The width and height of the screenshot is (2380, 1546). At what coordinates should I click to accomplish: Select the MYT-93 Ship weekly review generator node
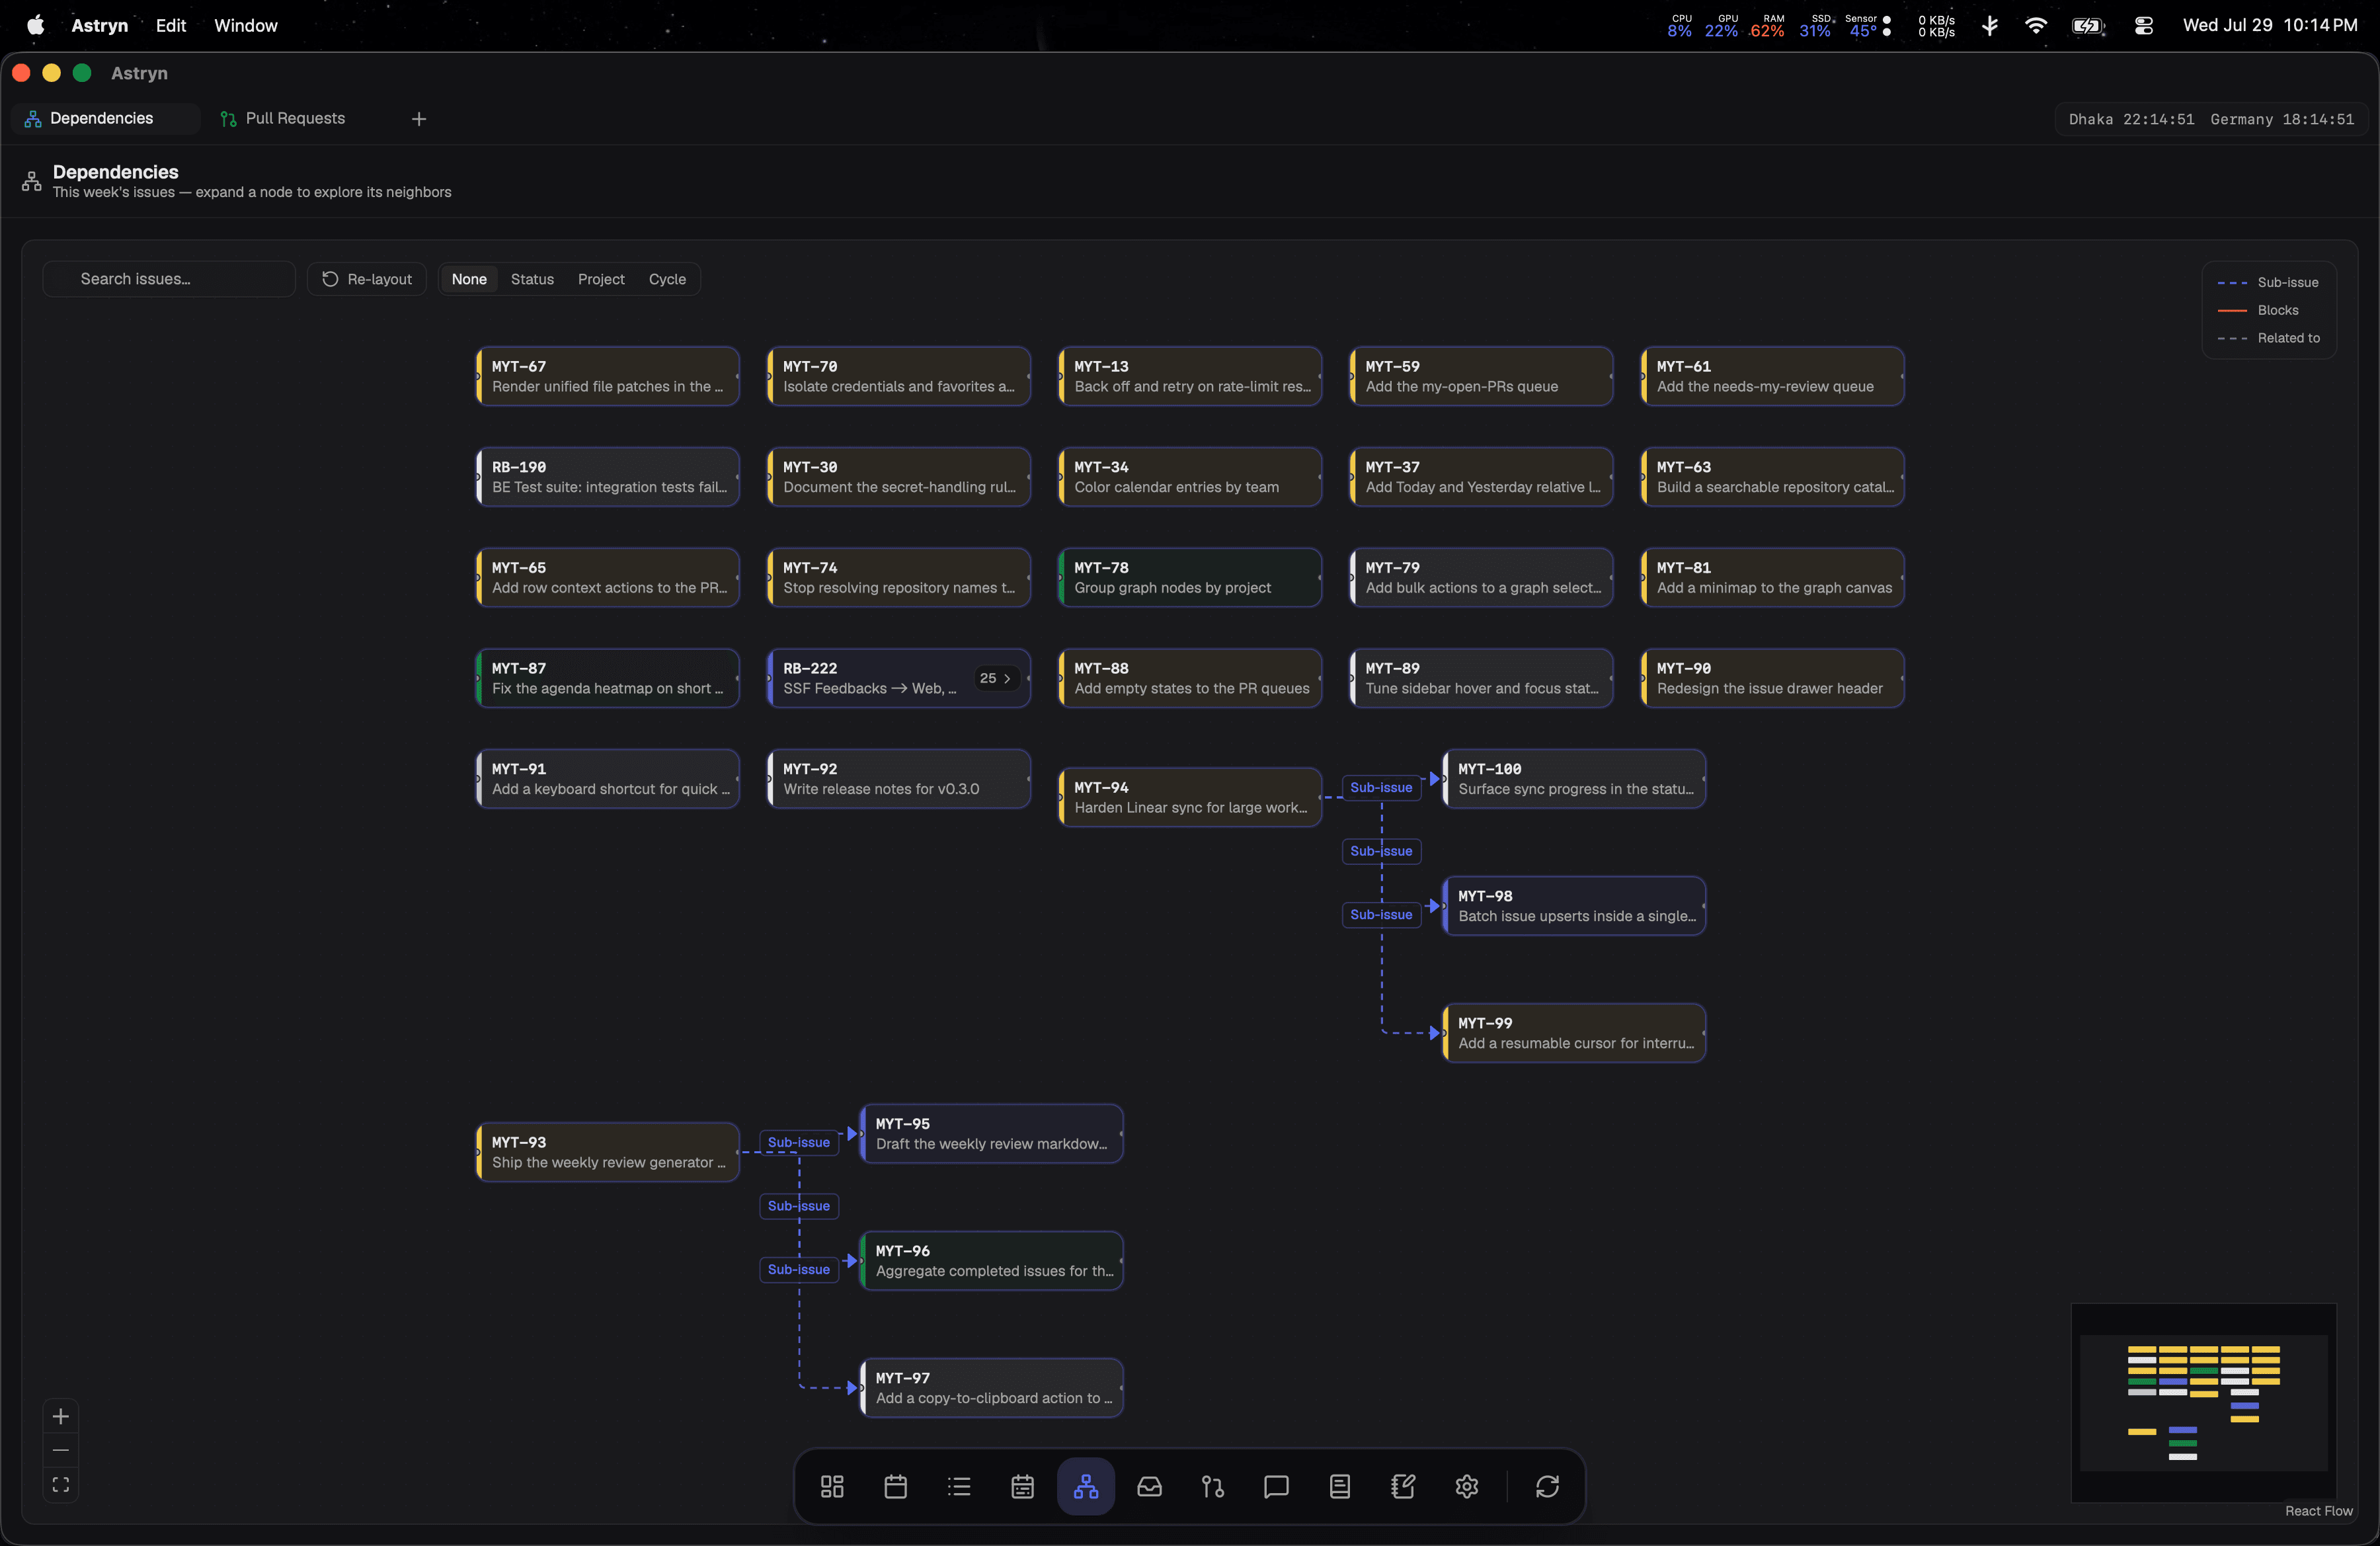608,1152
